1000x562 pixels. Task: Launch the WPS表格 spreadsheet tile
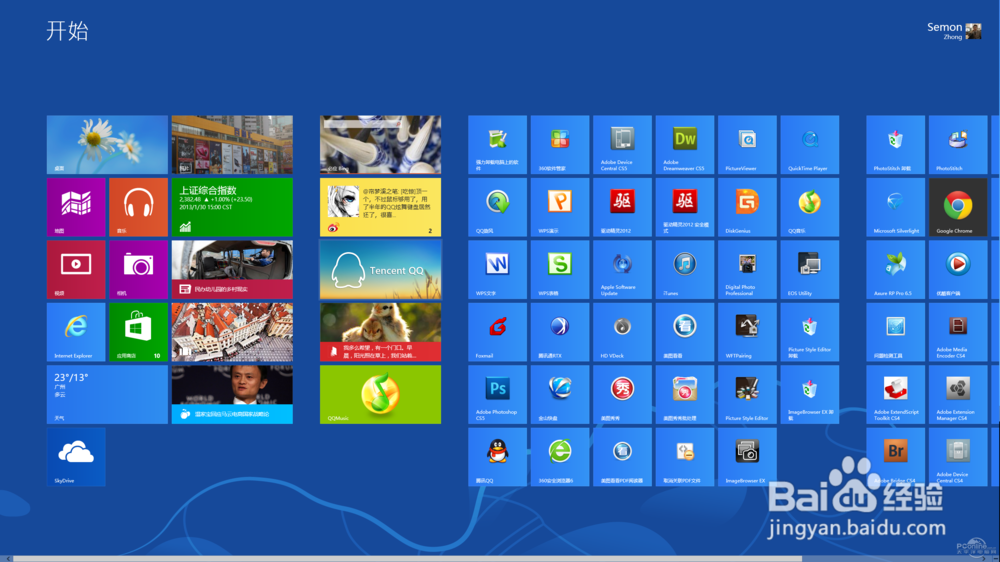point(560,270)
